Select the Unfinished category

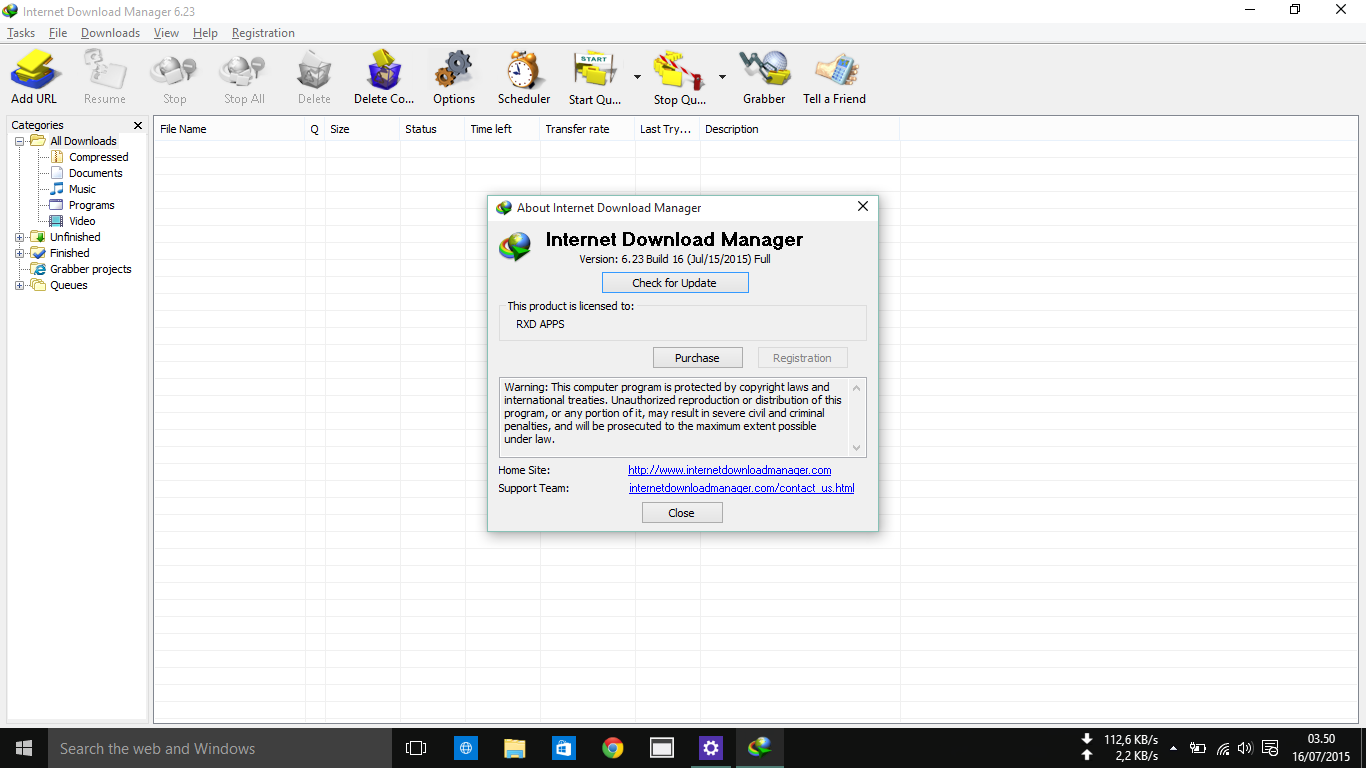(x=75, y=237)
